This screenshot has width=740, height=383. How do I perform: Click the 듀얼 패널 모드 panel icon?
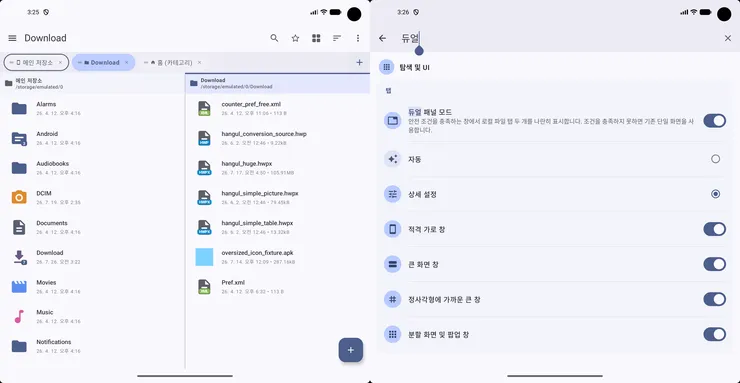392,121
